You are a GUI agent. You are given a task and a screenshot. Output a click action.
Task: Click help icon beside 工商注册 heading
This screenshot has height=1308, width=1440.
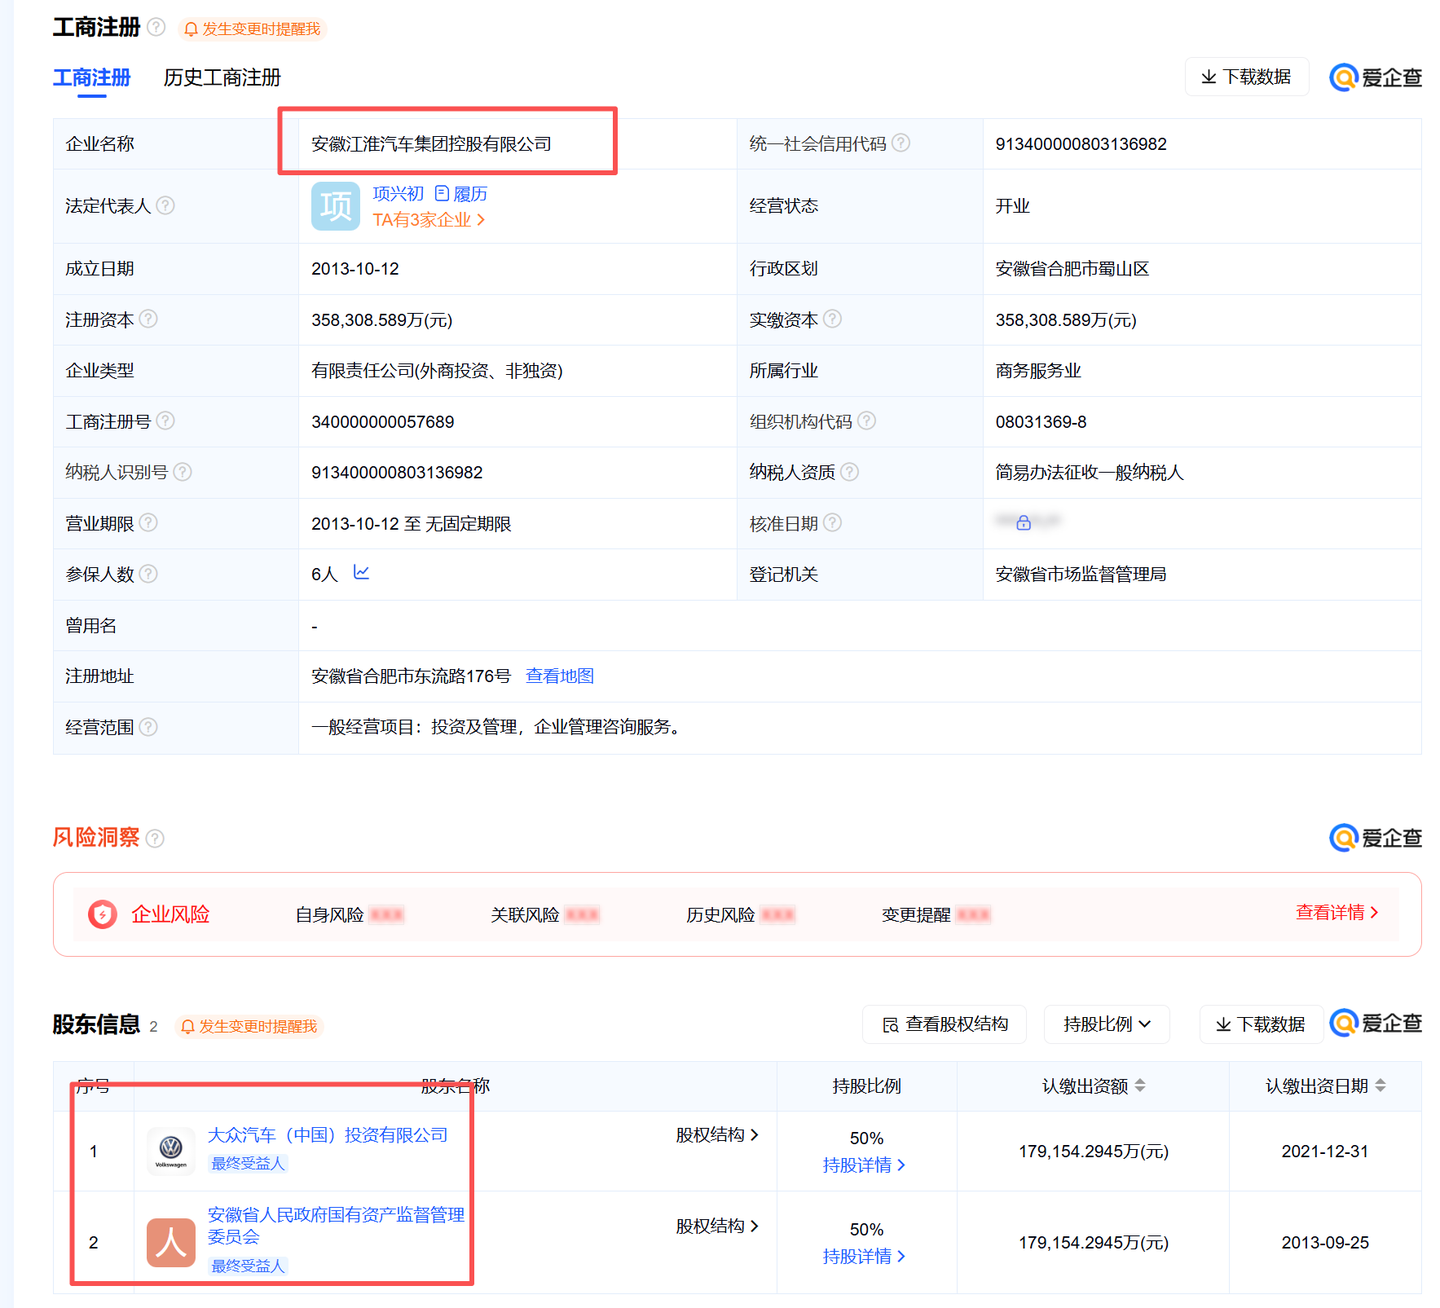[156, 27]
